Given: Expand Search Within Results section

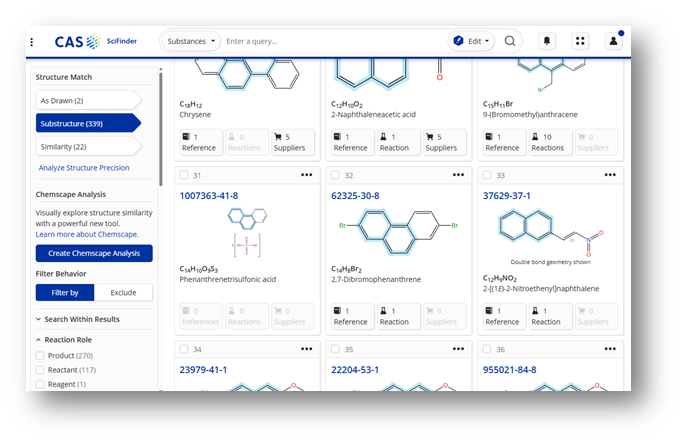Looking at the screenshot, I should point(78,319).
